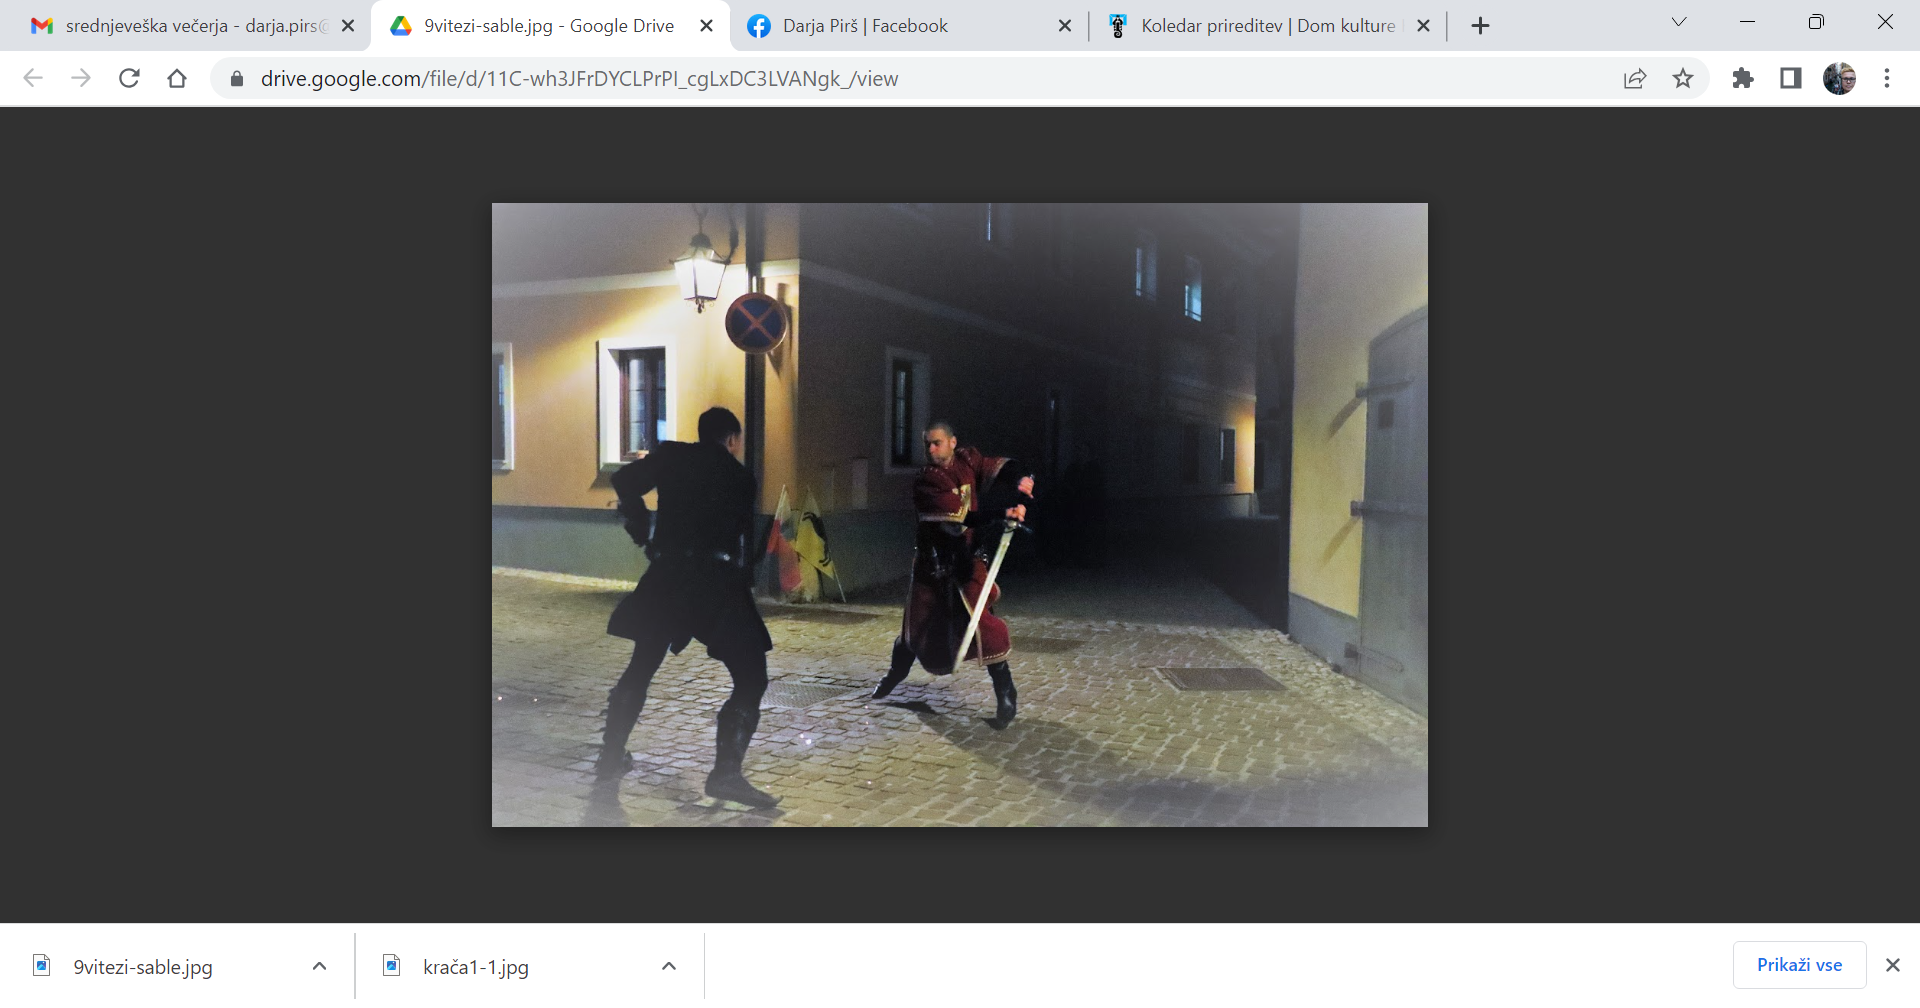The image size is (1920, 1008).
Task: Close the Google Drive tab
Action: 706,26
